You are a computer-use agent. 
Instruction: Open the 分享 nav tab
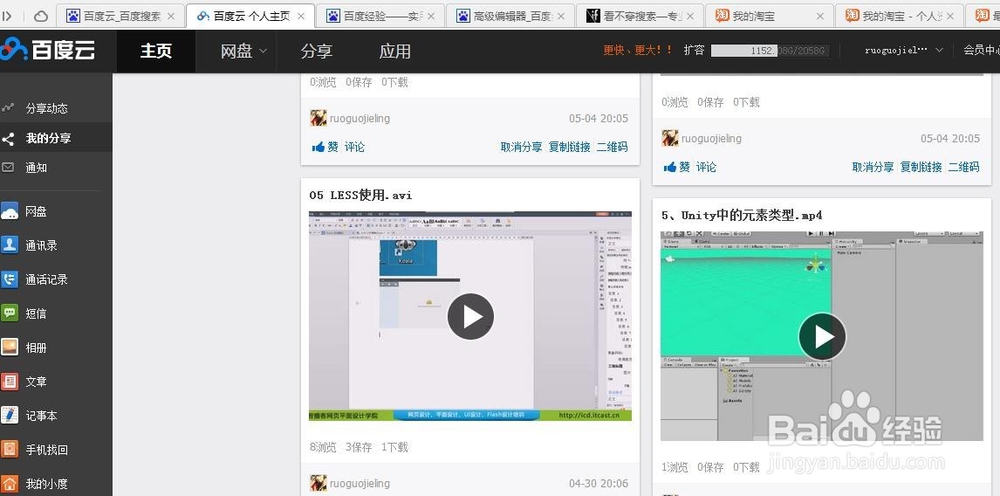coord(316,51)
